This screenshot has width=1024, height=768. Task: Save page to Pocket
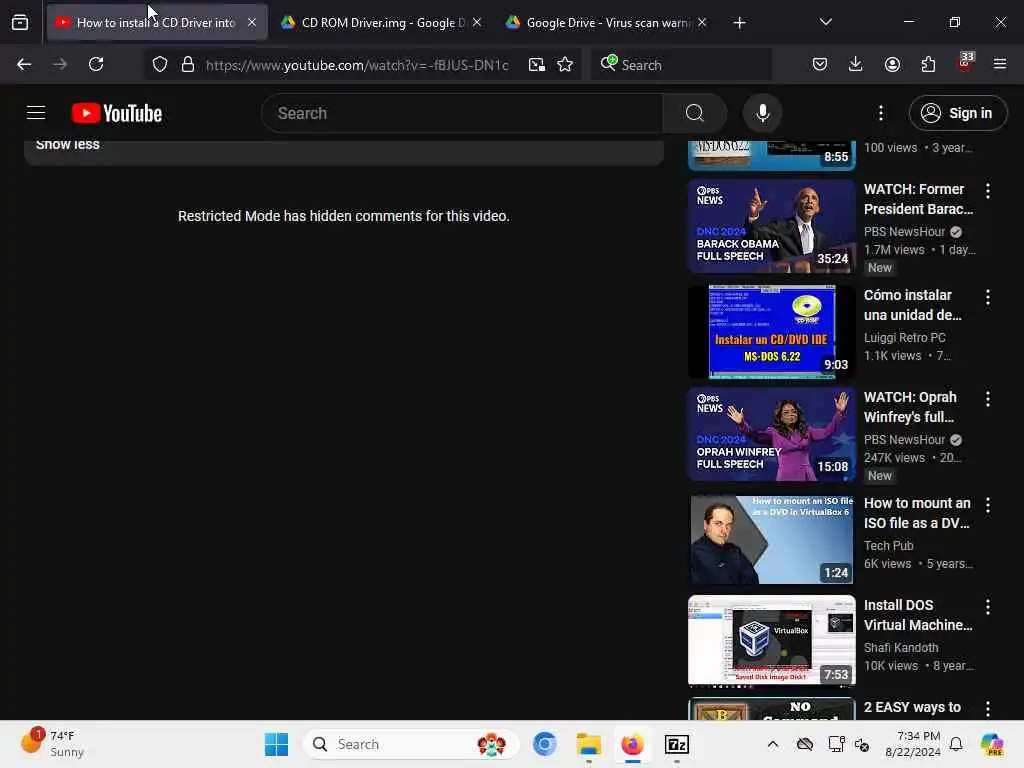(820, 64)
